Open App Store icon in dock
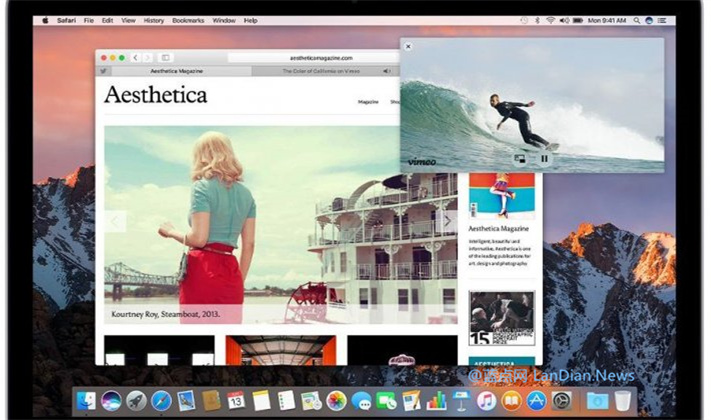711x420 pixels. click(x=536, y=400)
